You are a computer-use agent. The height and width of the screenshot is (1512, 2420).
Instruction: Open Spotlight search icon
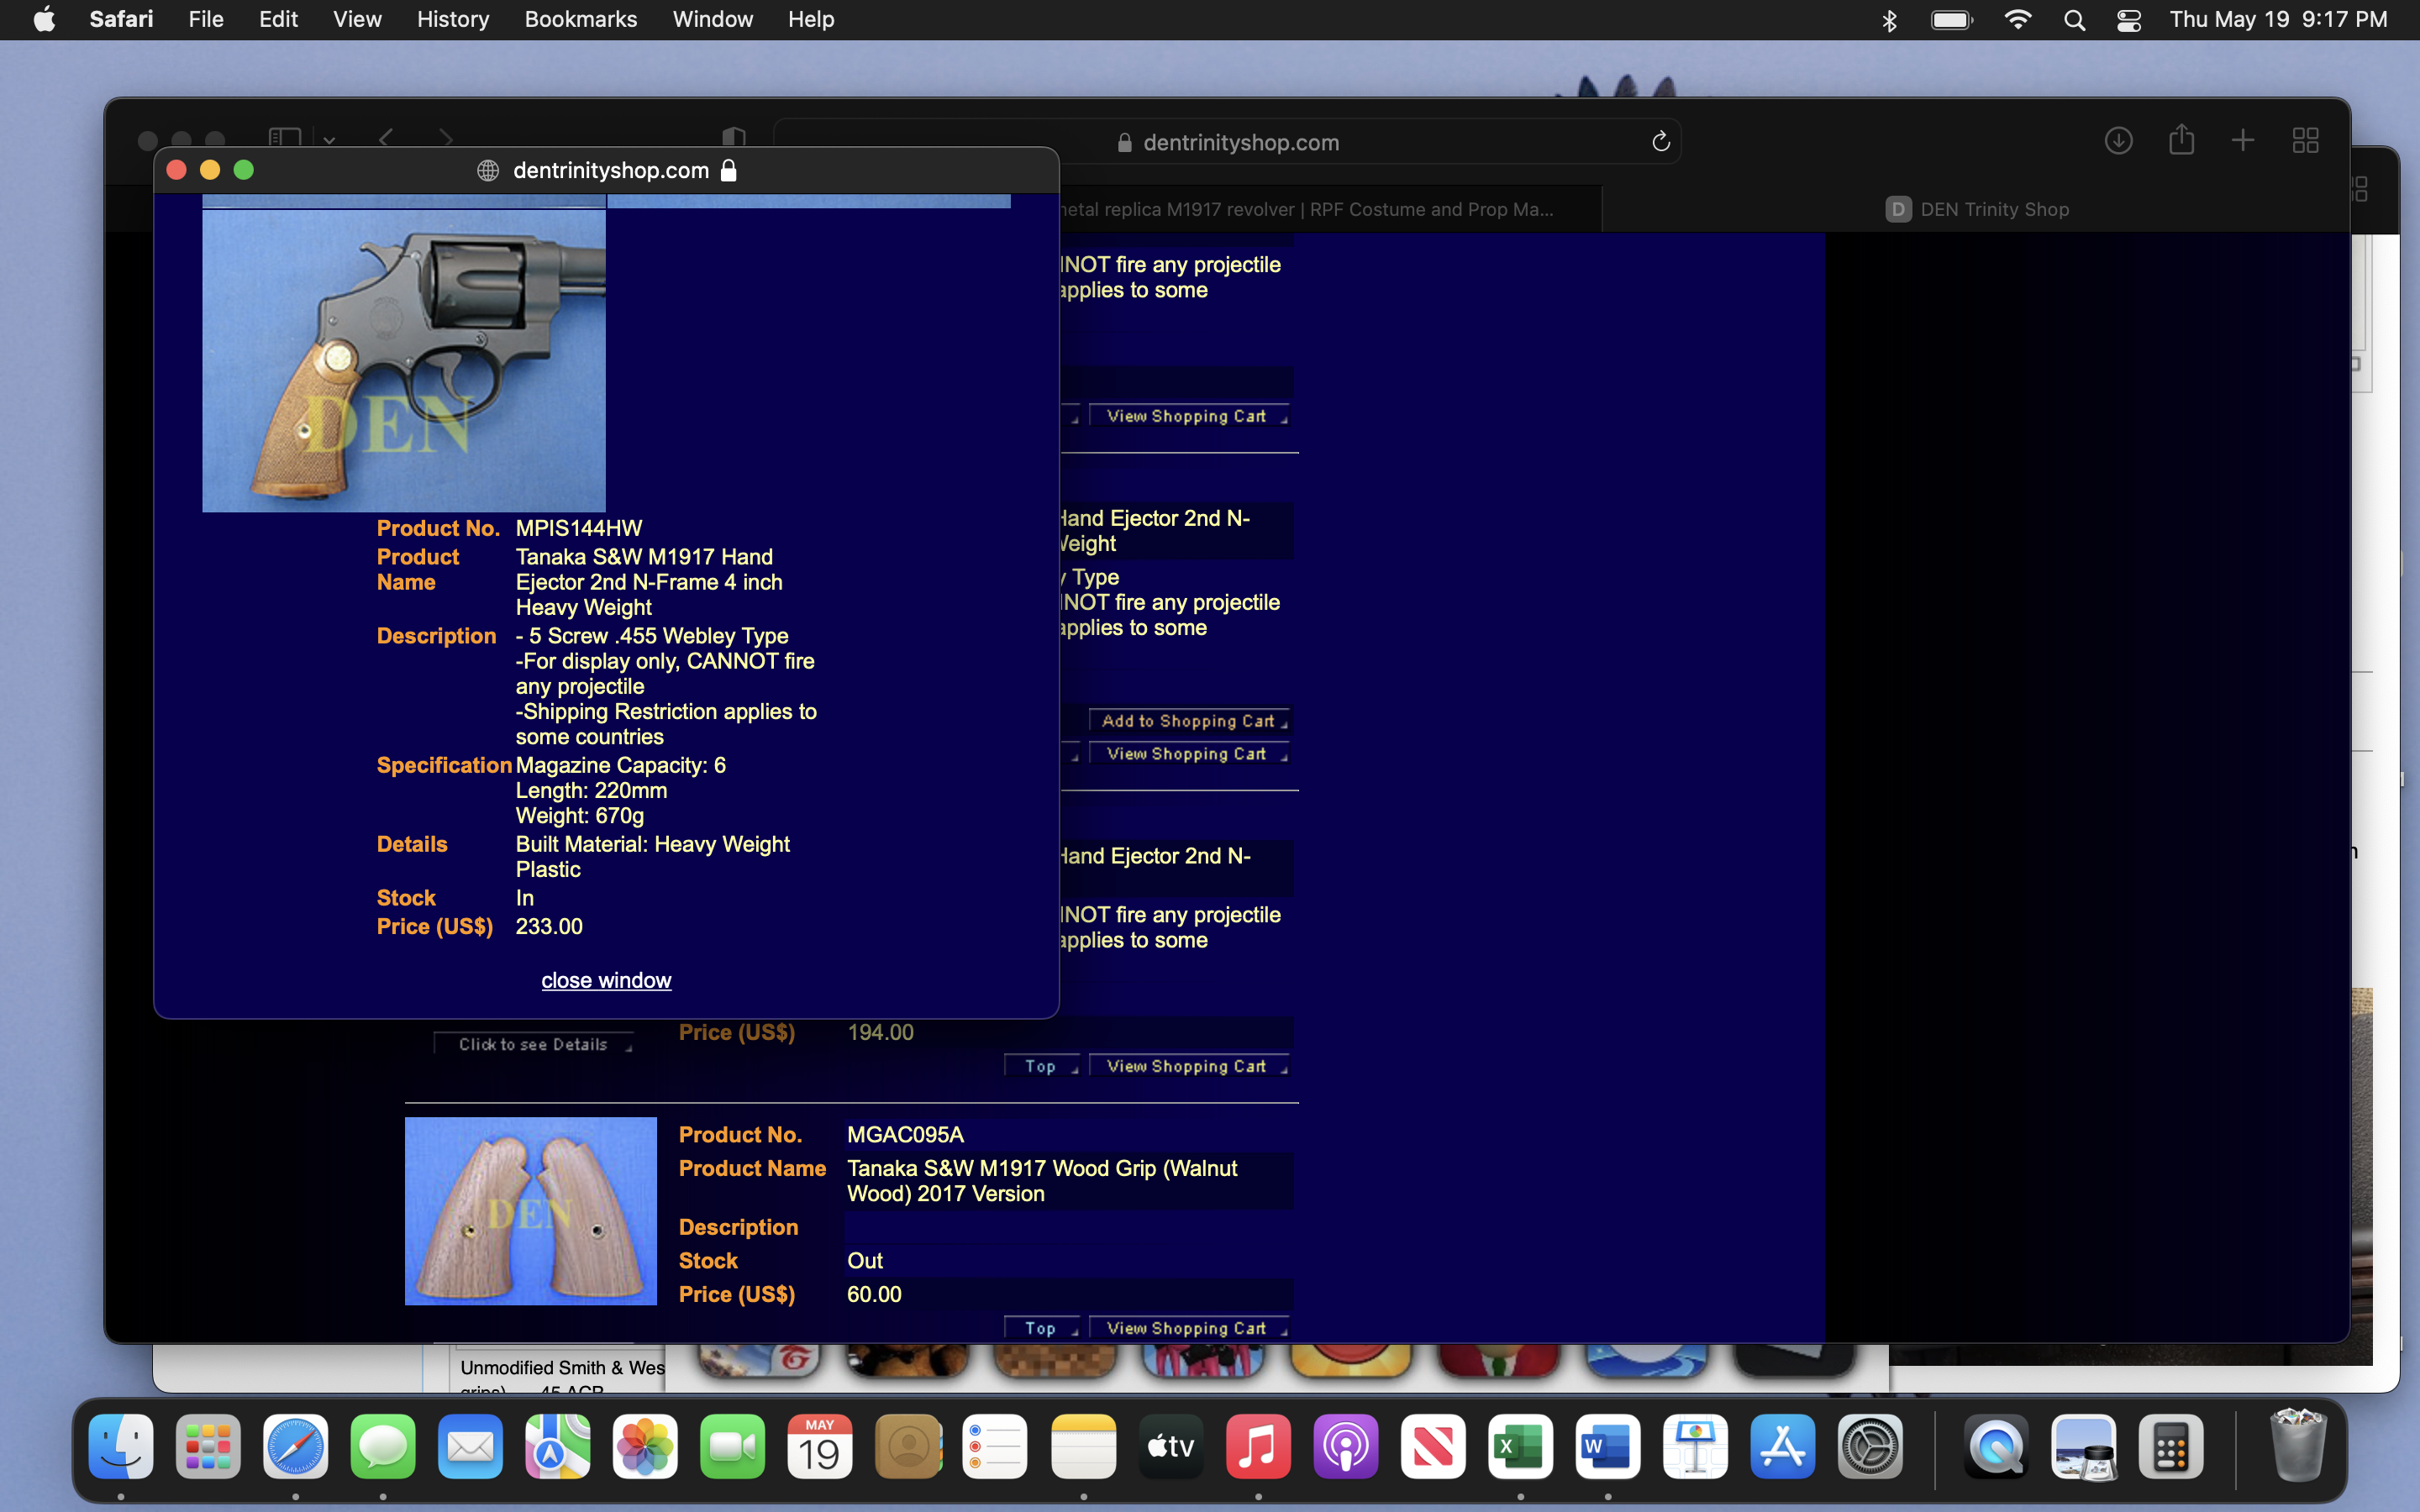point(2074,20)
